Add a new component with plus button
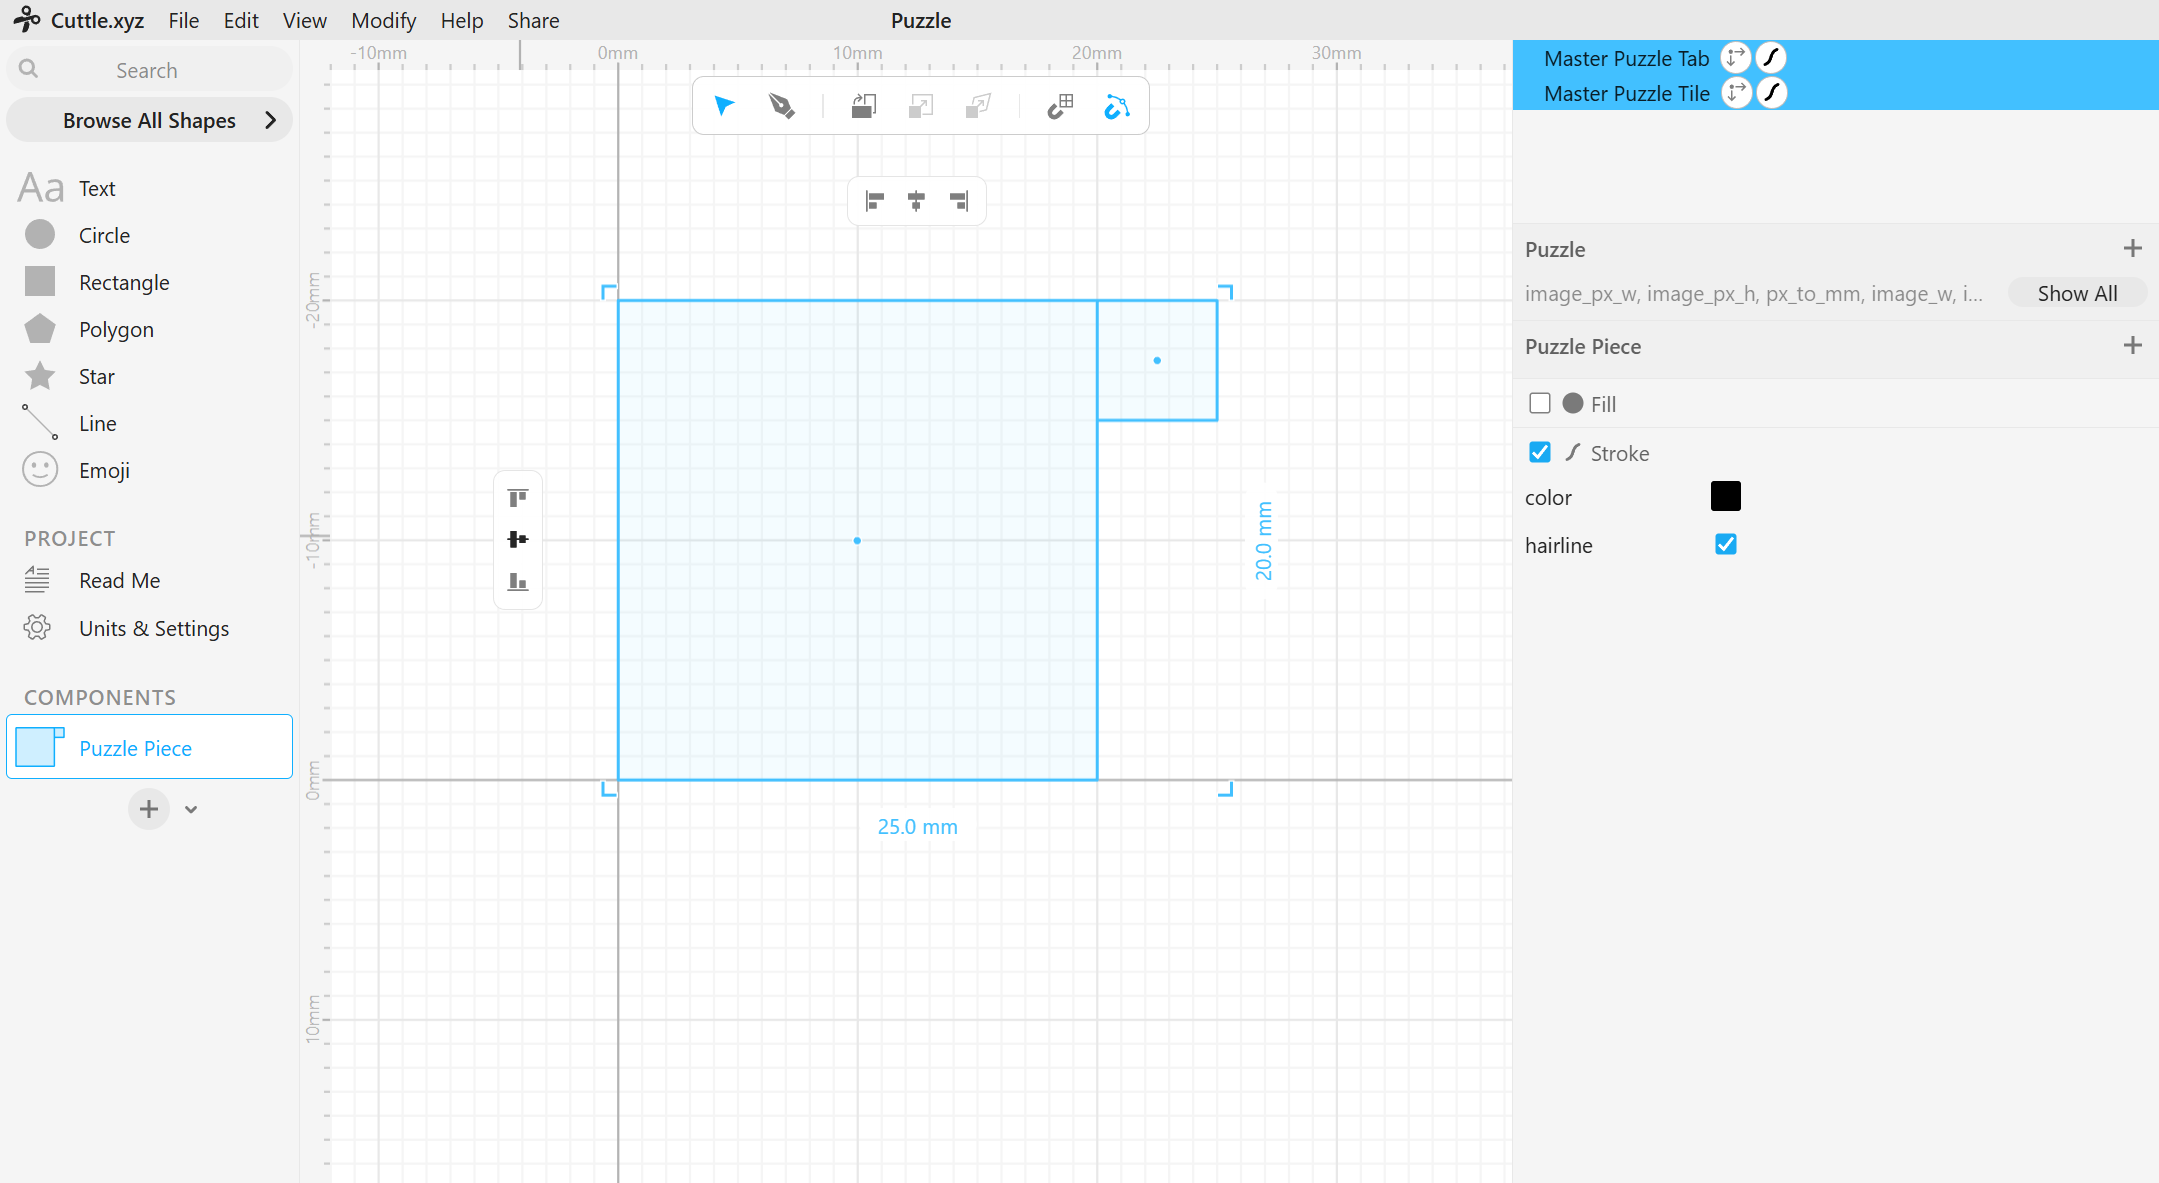 click(149, 809)
